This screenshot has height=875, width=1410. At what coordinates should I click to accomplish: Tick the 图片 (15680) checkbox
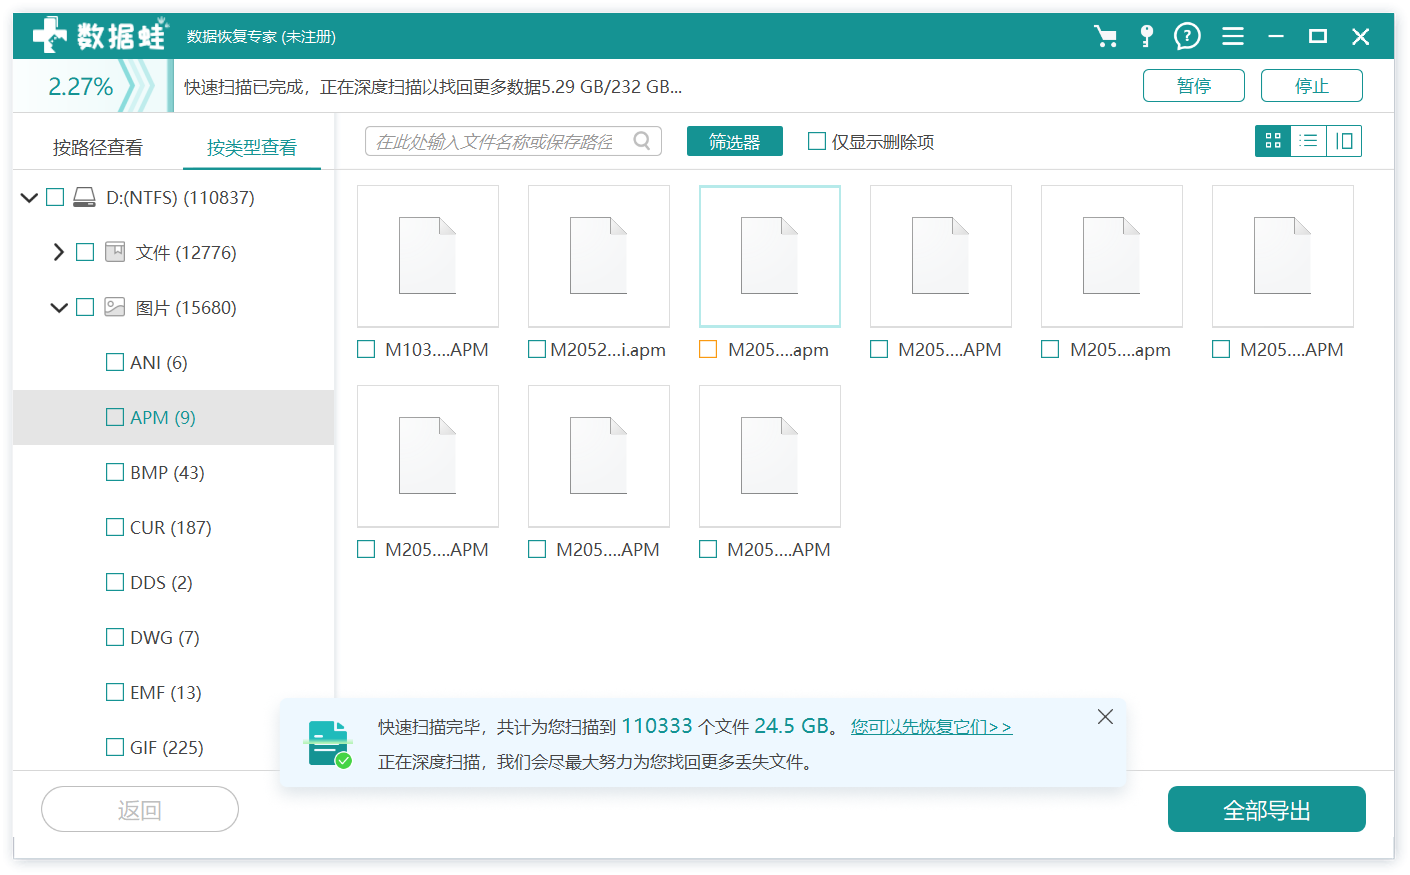coord(85,307)
